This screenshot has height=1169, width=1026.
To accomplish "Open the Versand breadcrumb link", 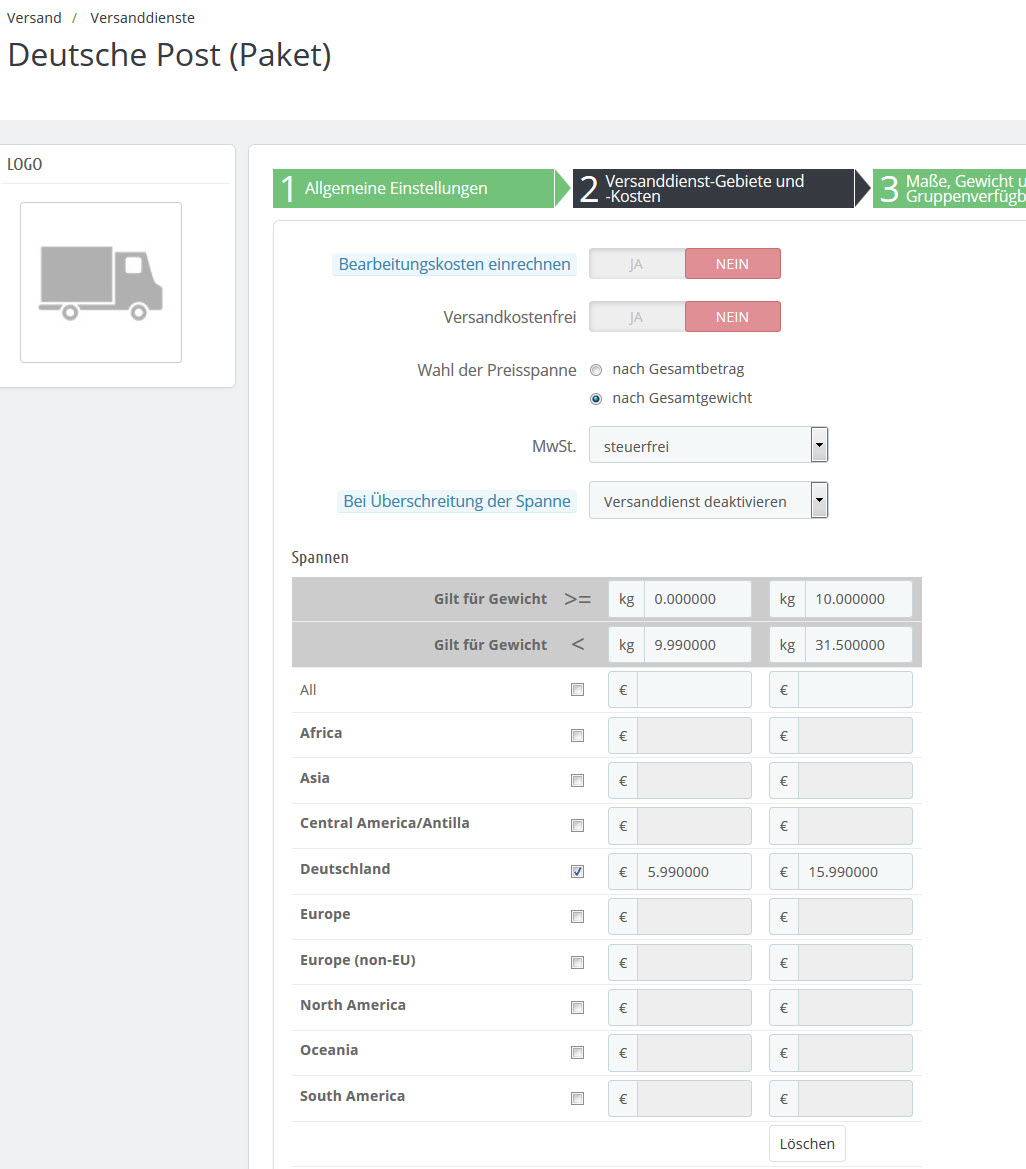I will coord(34,18).
